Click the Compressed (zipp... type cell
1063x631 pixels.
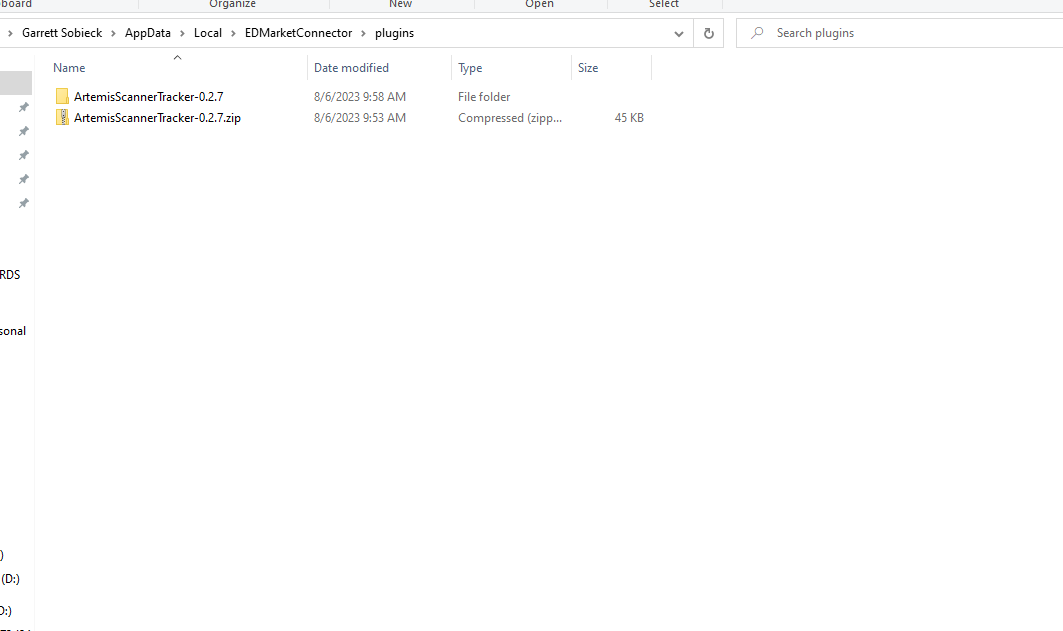coord(510,117)
